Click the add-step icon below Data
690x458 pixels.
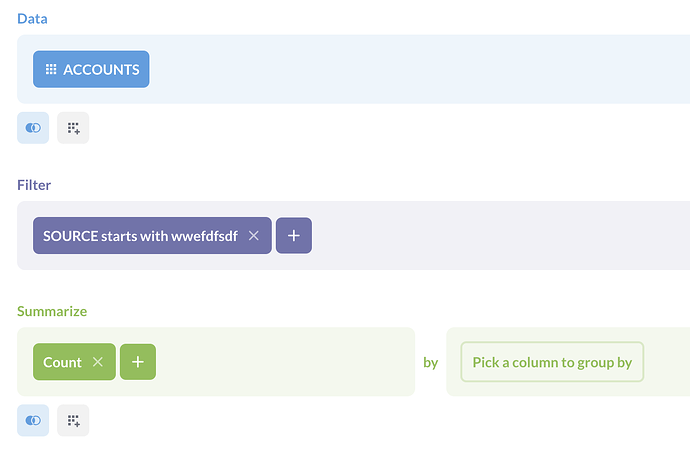click(73, 128)
